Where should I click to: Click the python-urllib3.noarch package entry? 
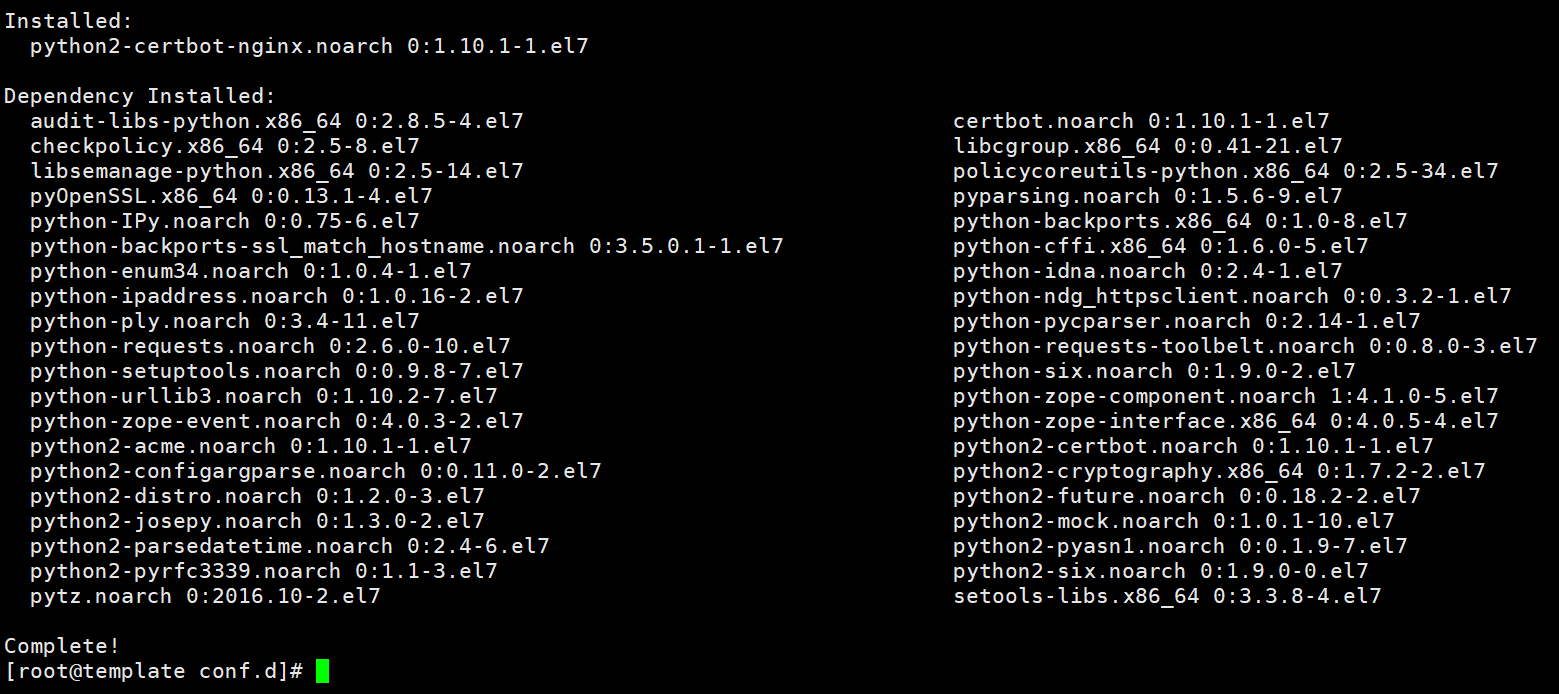[x=263, y=396]
